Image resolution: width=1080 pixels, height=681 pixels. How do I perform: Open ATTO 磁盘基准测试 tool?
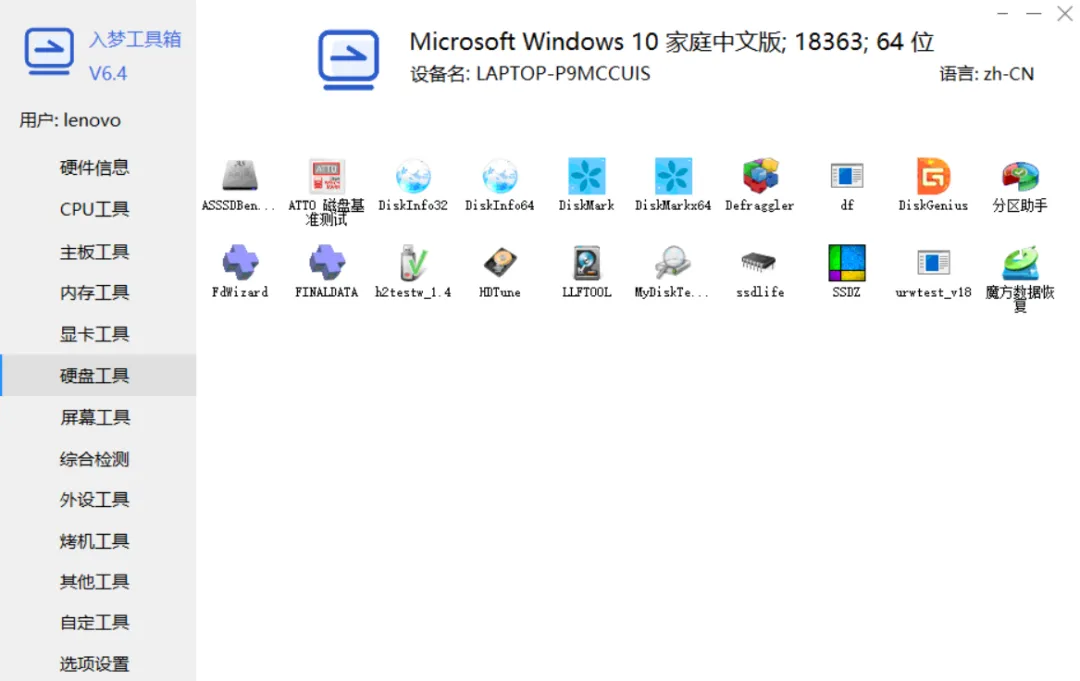[x=326, y=191]
